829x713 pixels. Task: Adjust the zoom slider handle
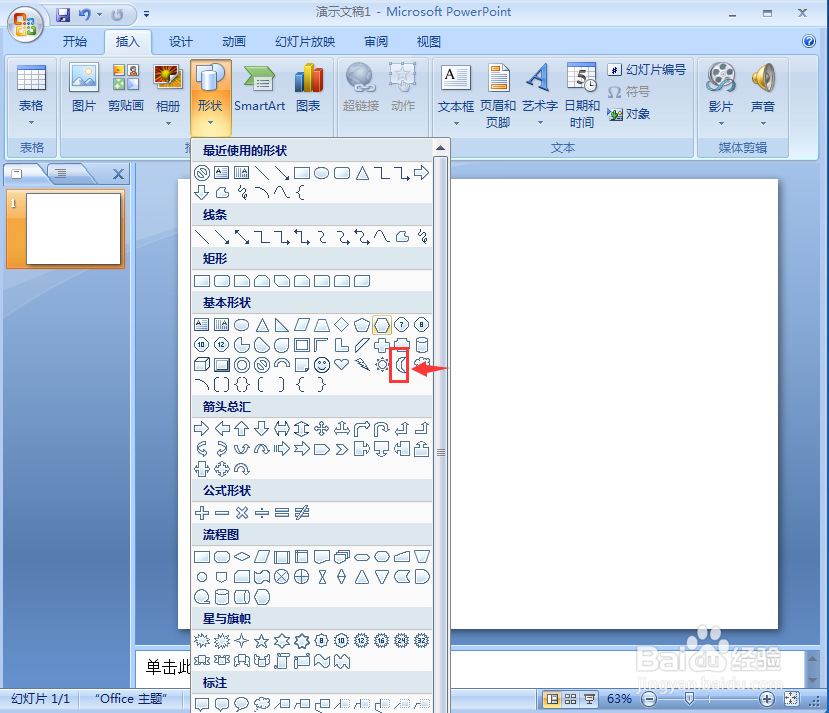tap(689, 699)
